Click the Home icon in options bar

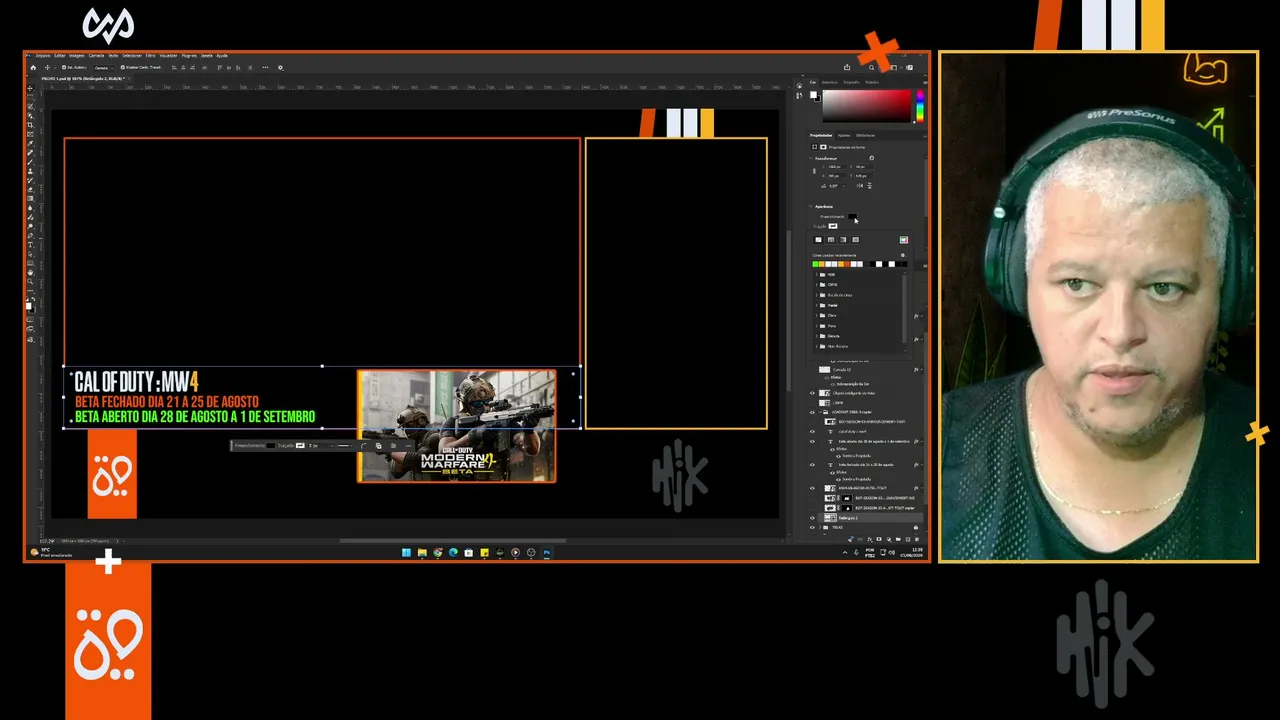[32, 67]
